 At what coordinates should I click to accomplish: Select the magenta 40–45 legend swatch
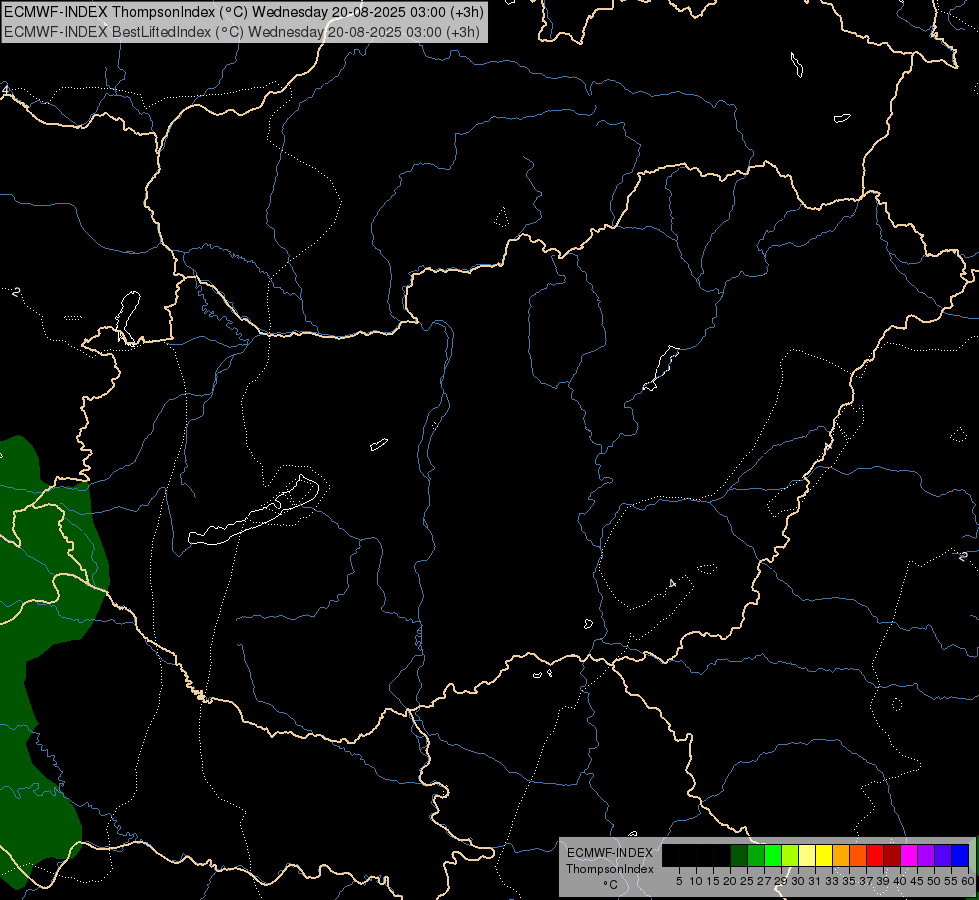click(909, 855)
